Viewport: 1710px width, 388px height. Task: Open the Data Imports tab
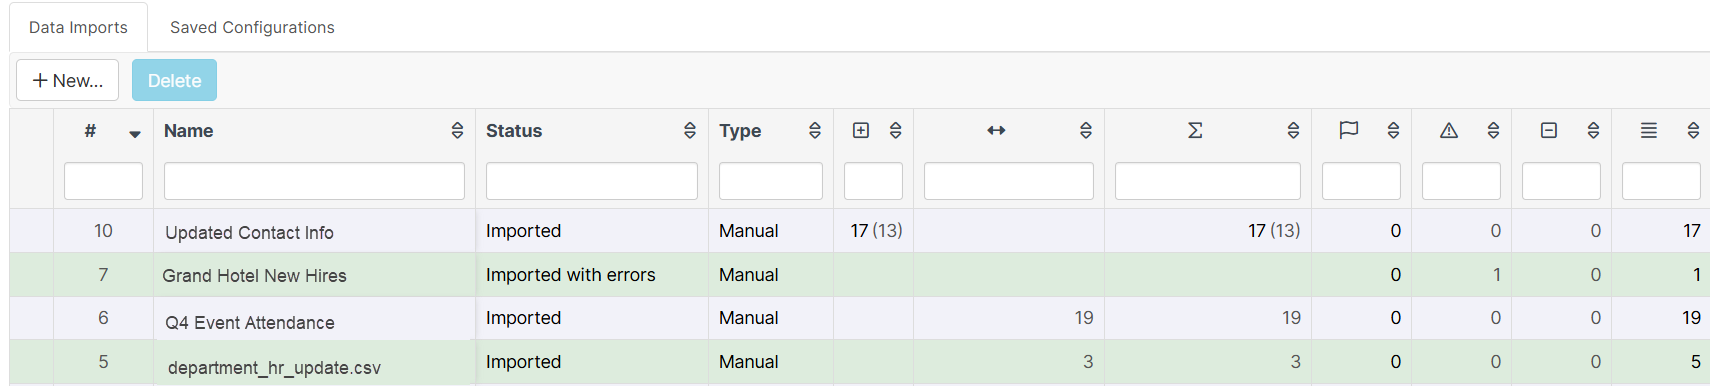[78, 27]
